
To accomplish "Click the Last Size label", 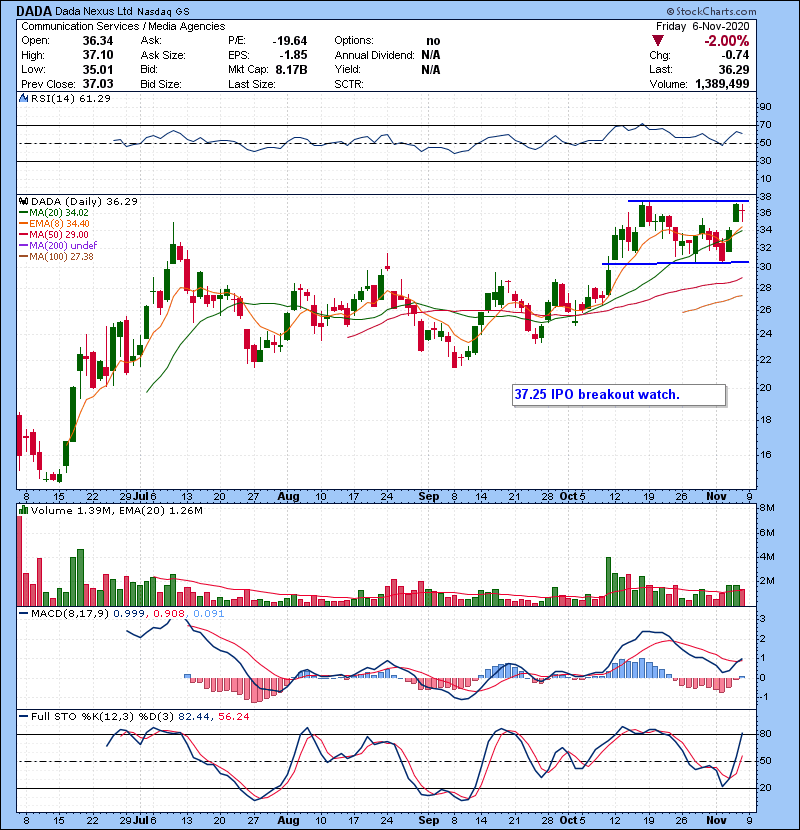I will 251,84.
